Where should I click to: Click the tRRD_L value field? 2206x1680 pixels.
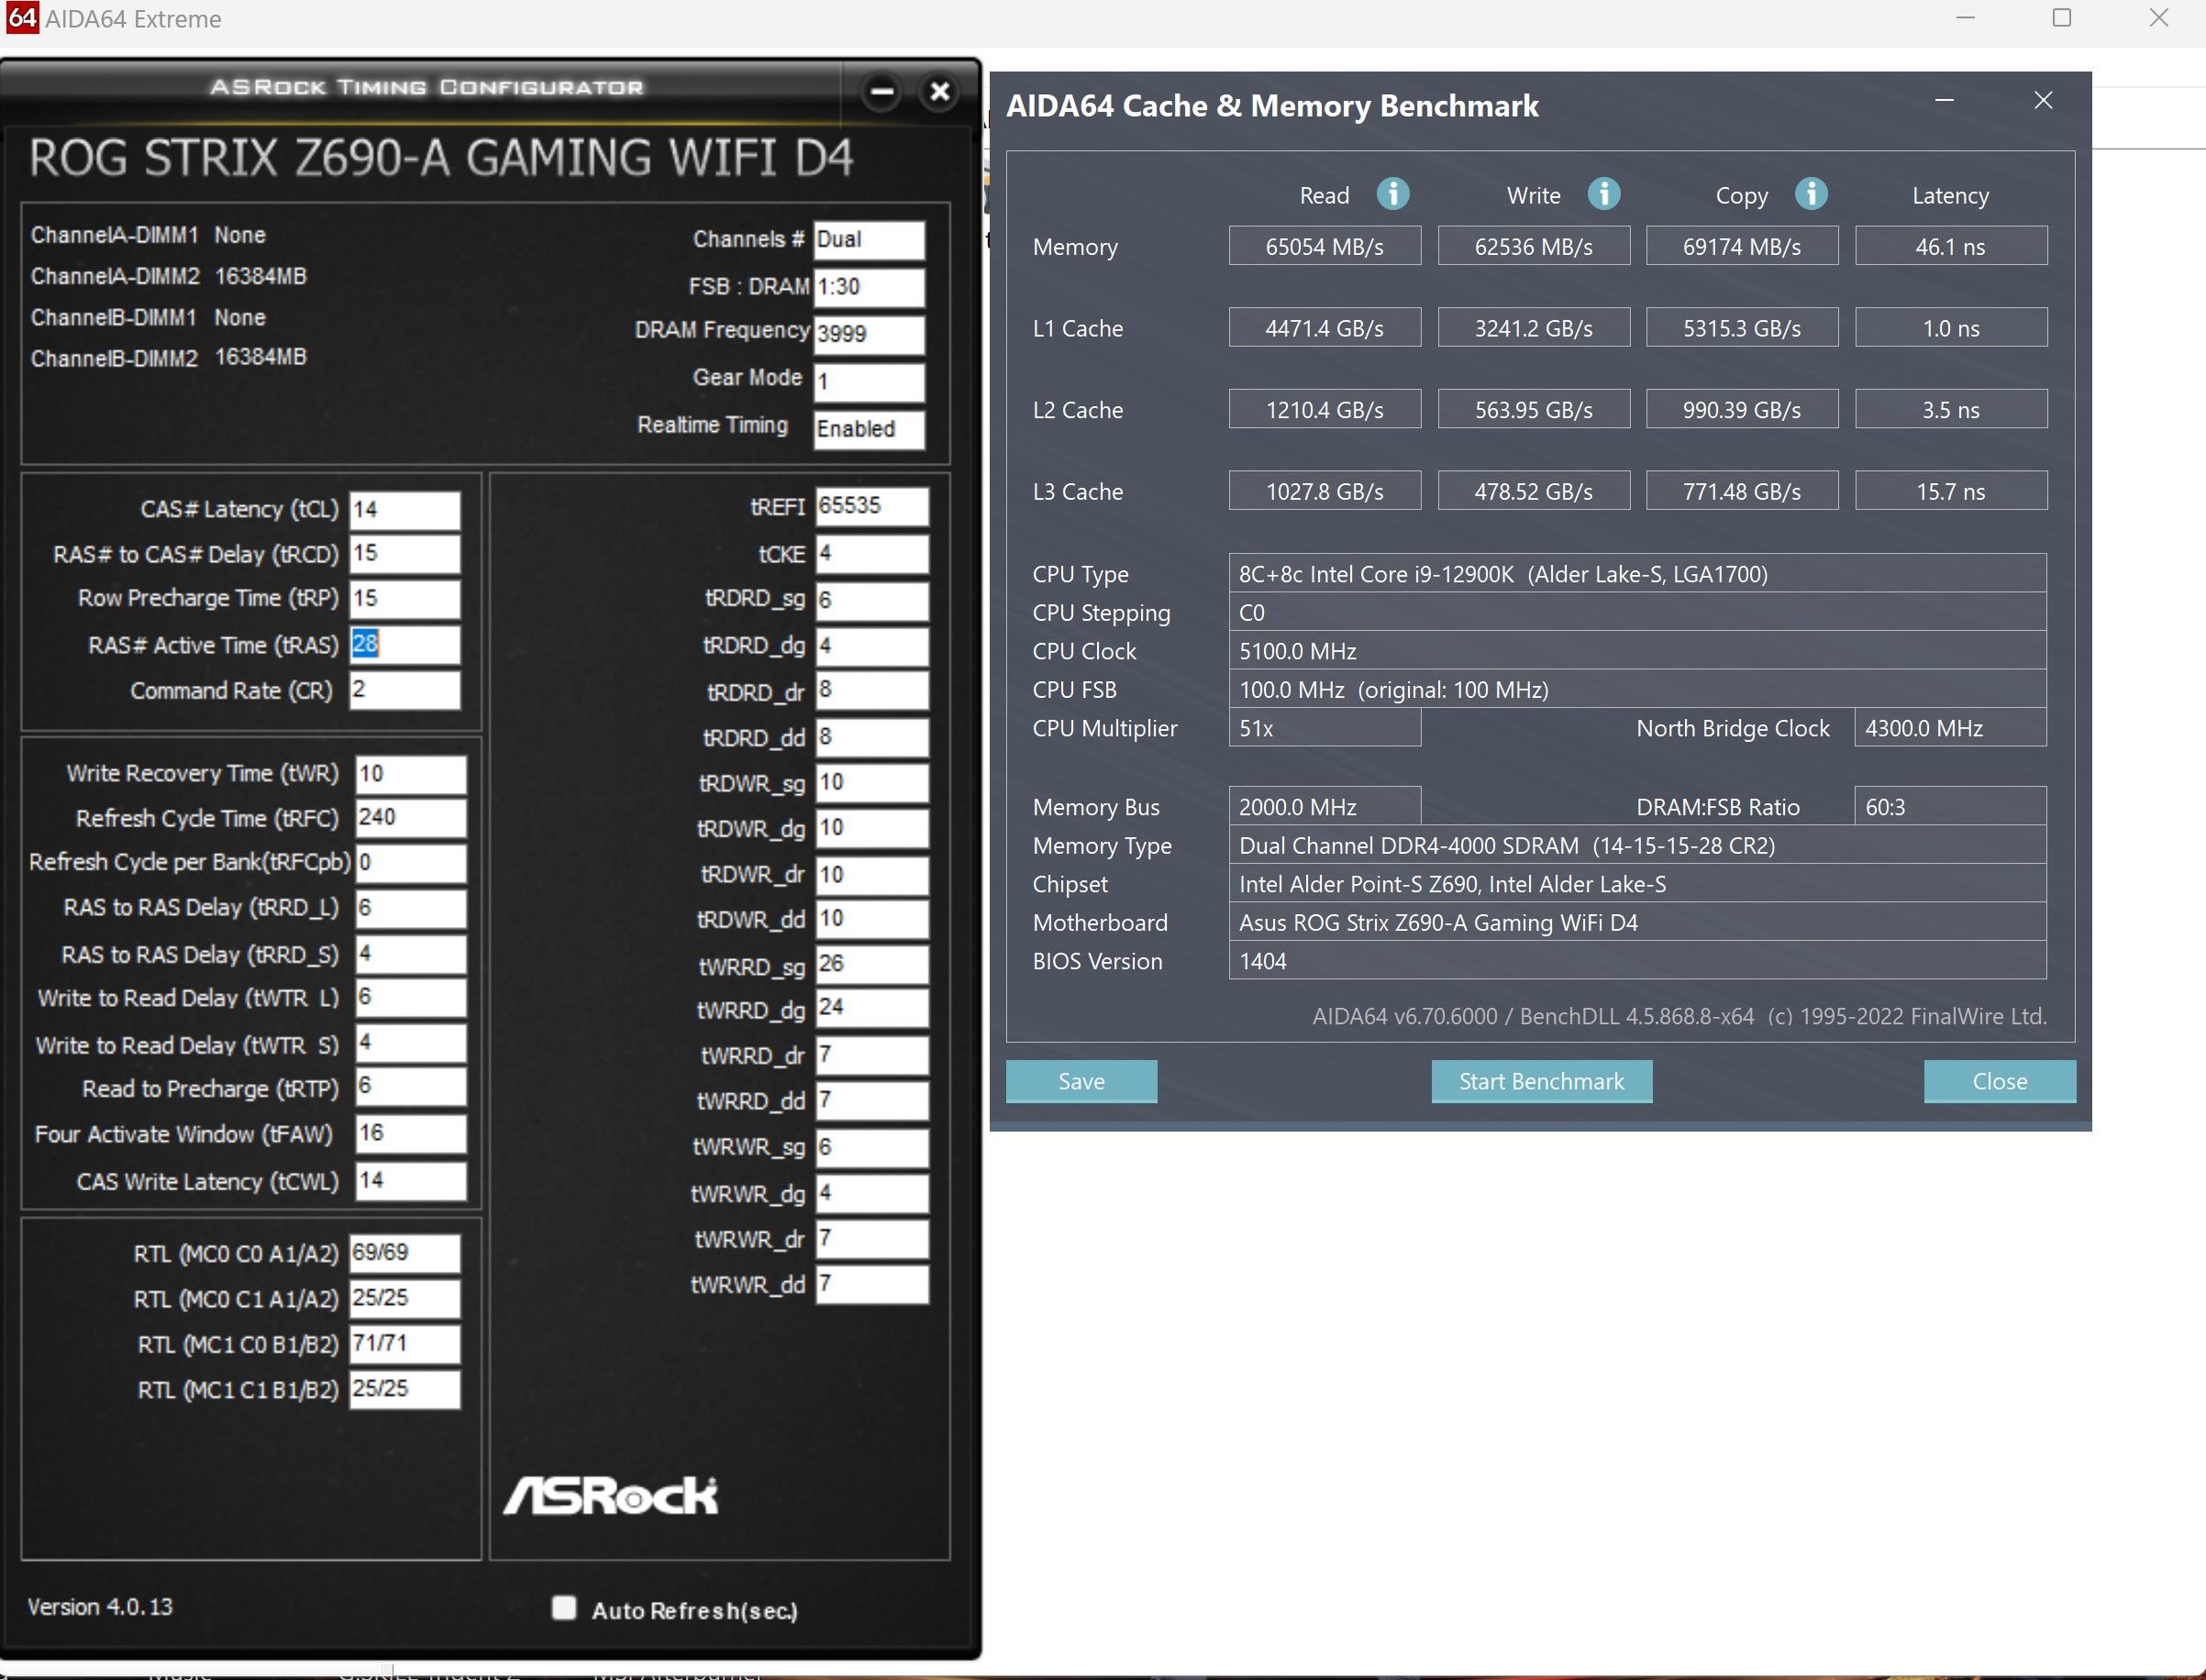click(x=410, y=909)
